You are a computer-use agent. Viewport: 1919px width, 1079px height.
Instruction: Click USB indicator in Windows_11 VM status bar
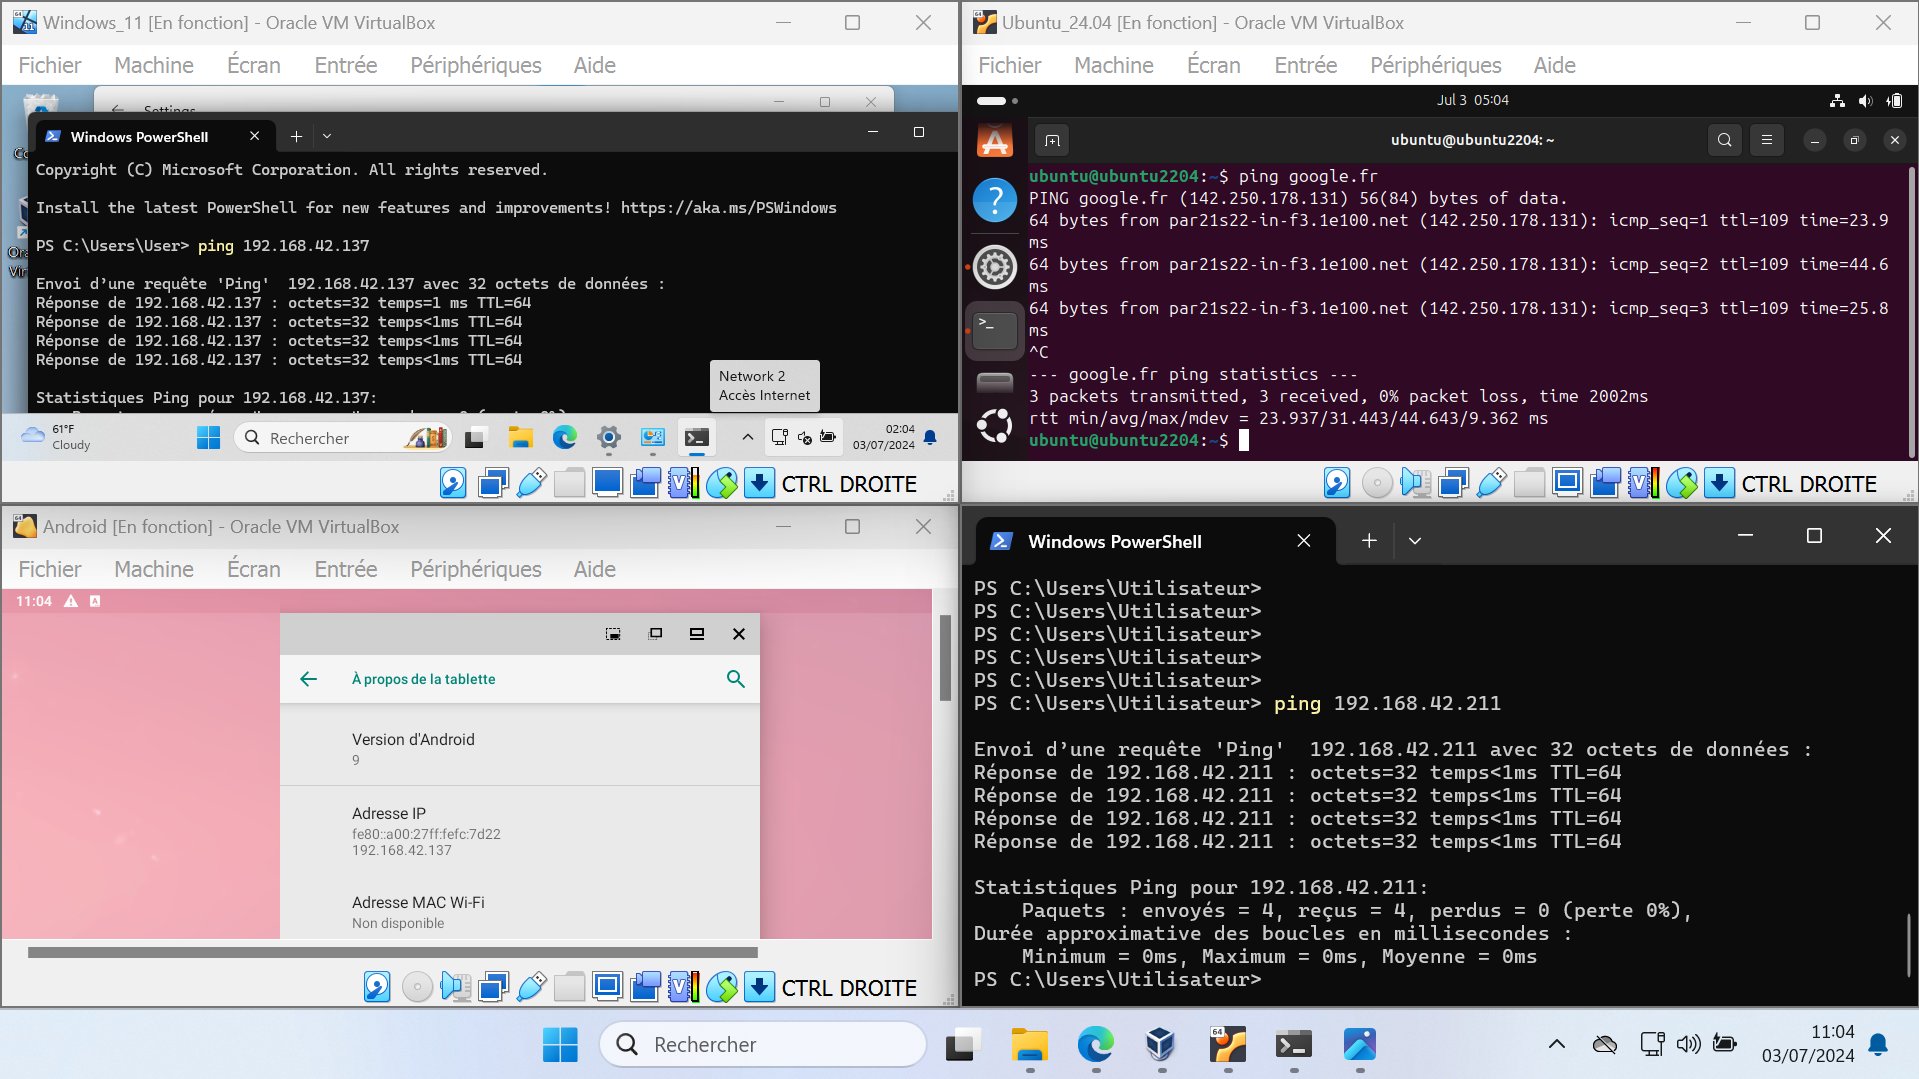(x=531, y=483)
